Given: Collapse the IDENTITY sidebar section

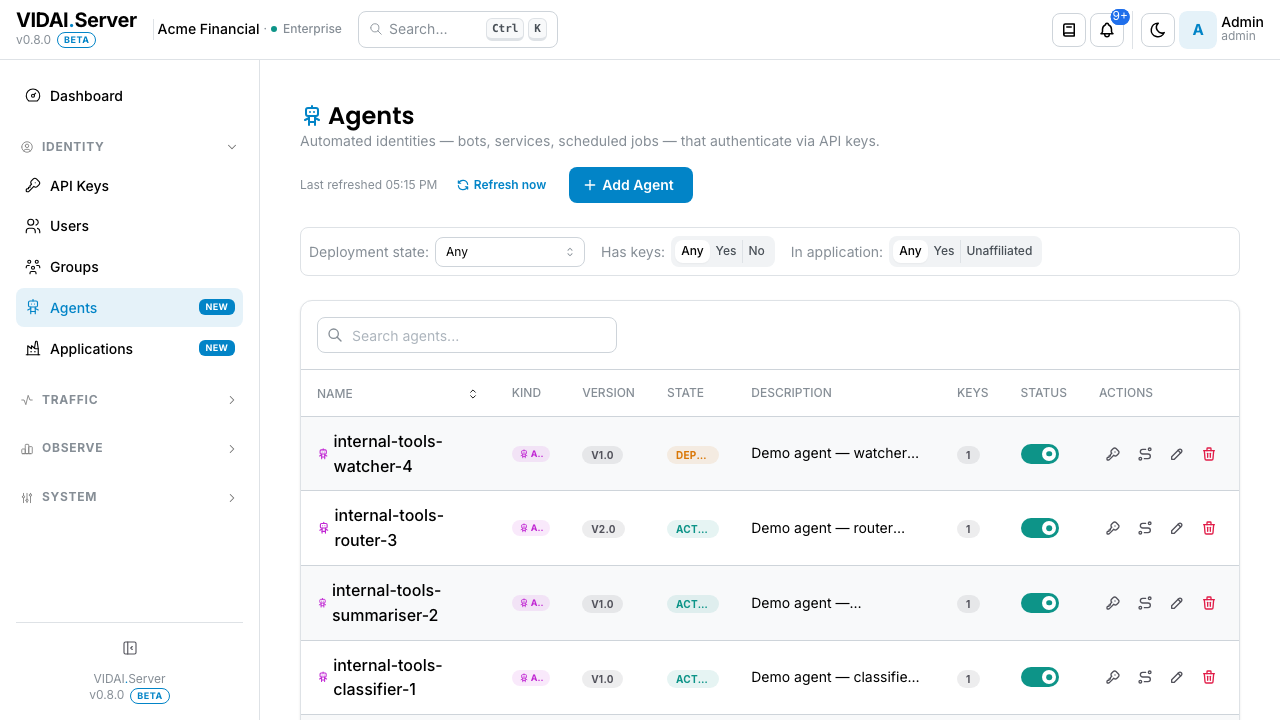Looking at the screenshot, I should point(129,147).
